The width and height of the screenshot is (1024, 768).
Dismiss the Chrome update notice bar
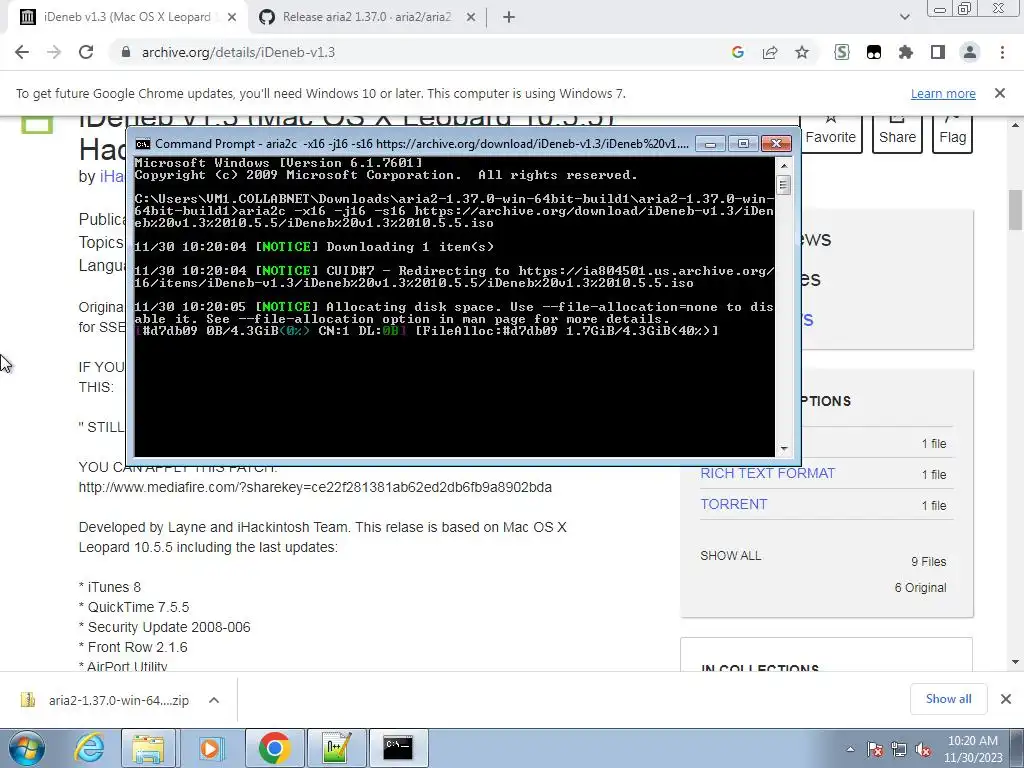point(1000,93)
